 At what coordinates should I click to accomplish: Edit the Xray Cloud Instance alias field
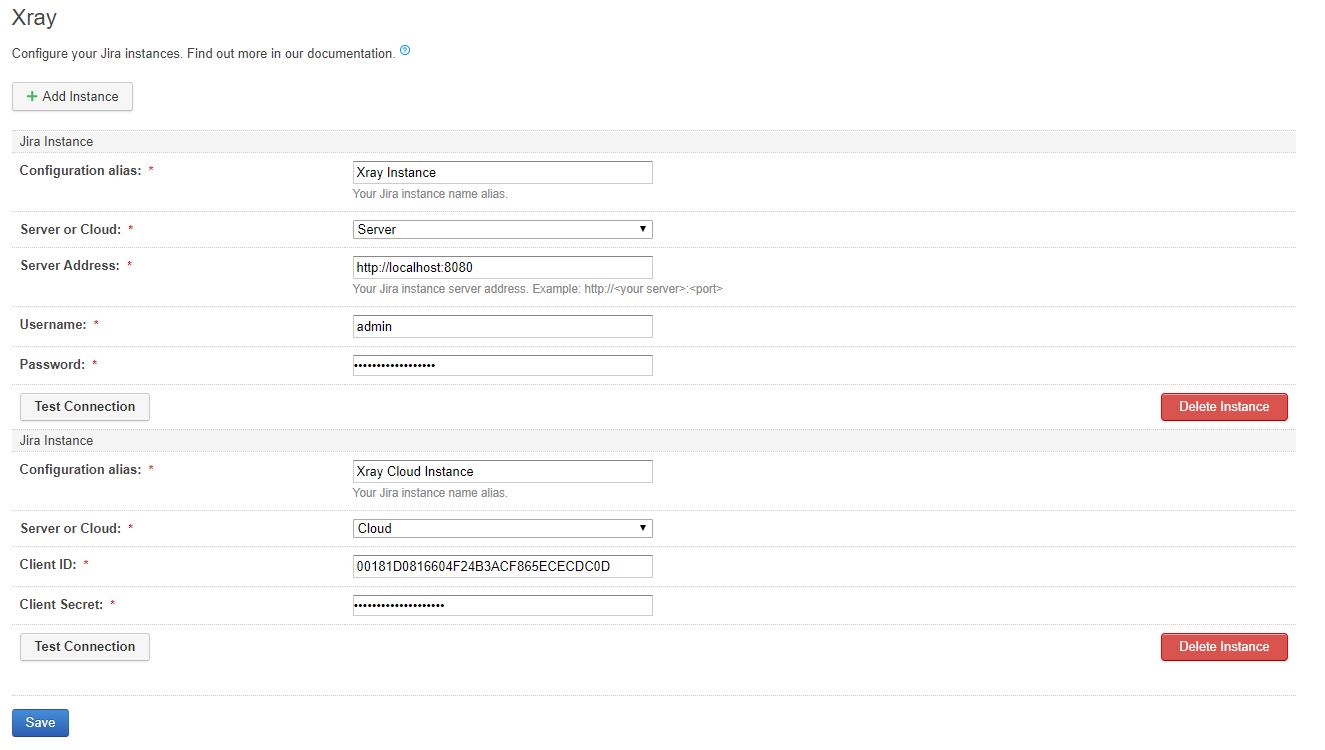pos(502,471)
